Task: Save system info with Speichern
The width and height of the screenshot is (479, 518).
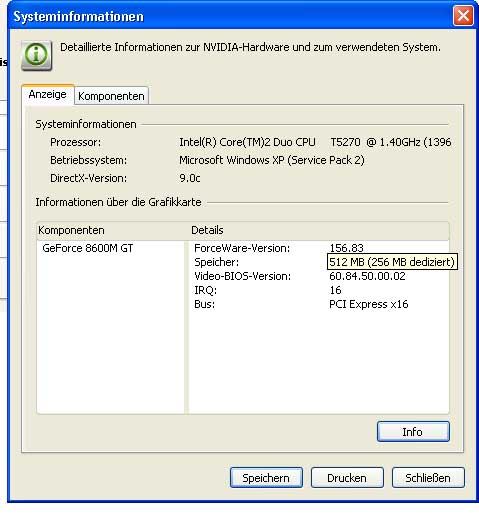Action: click(x=266, y=478)
